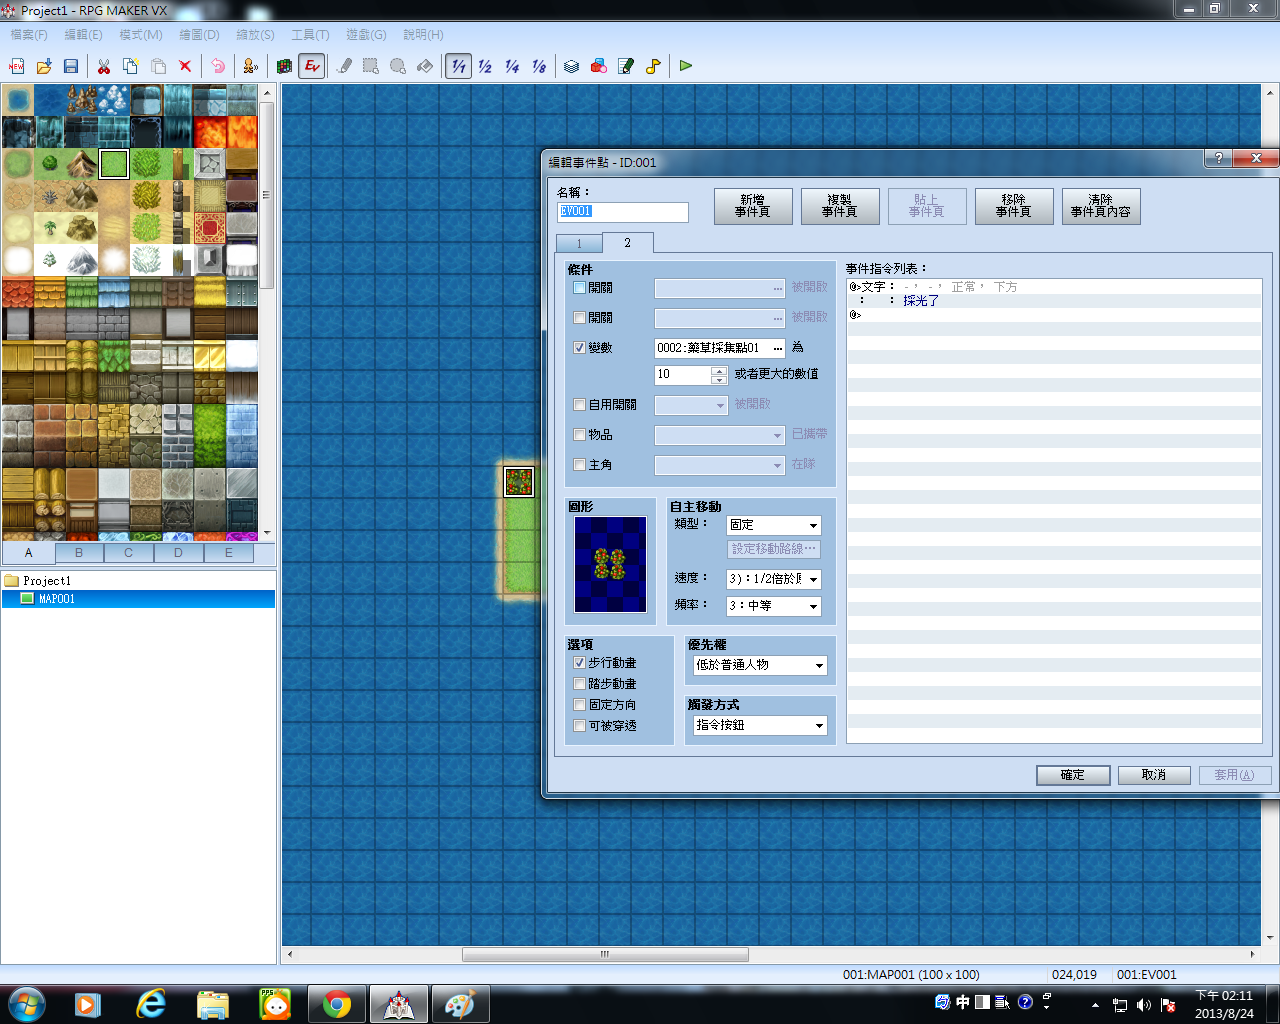1280x1024 pixels.
Task: Open the Sound Test music note icon
Action: point(653,66)
